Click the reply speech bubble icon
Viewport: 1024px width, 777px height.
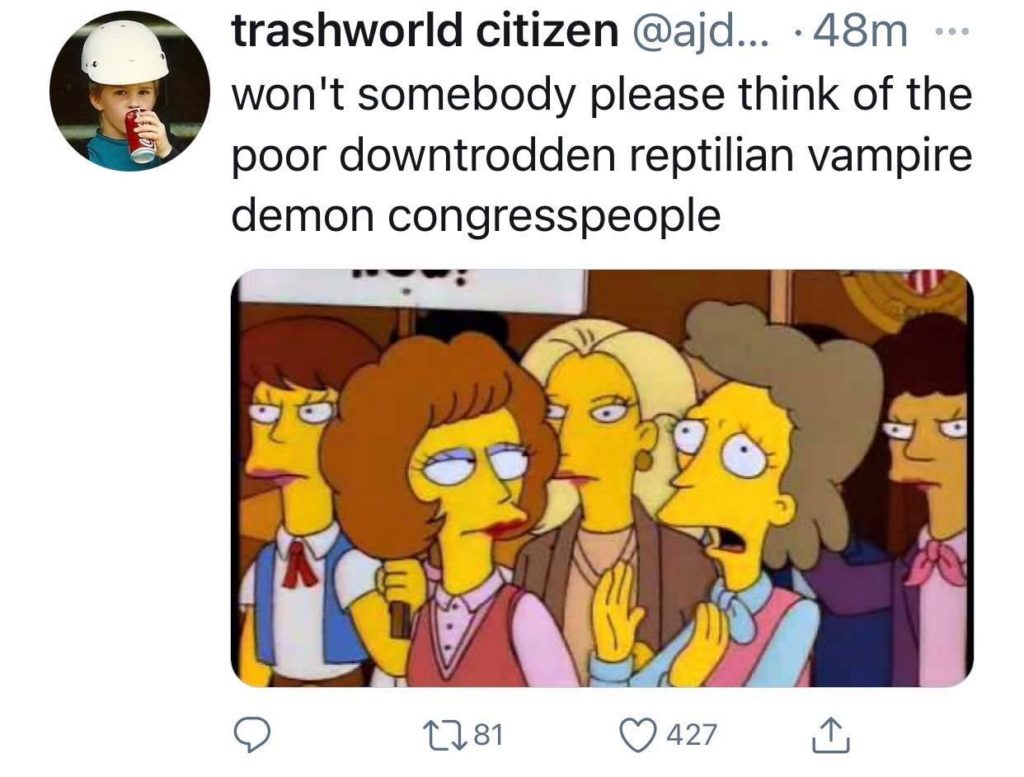253,735
